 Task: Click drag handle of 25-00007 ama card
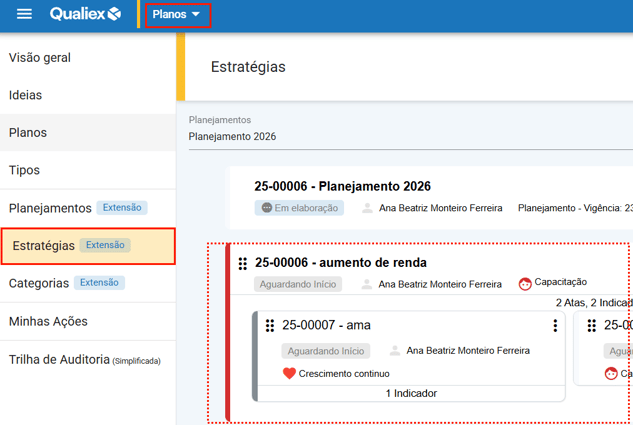pos(270,325)
